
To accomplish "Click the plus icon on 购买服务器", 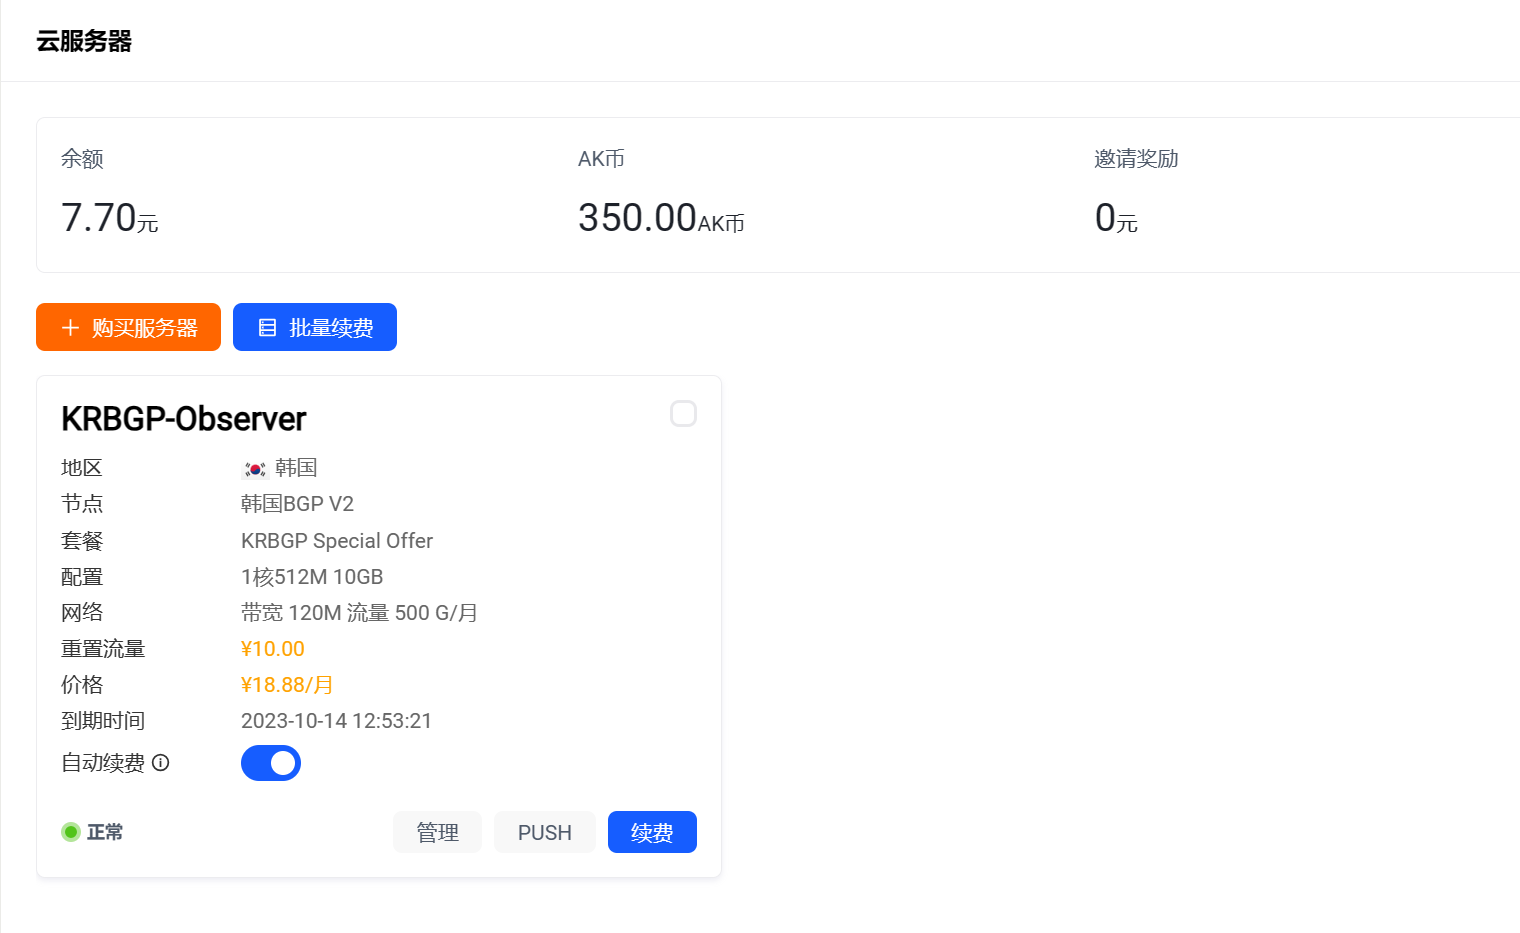I will click(x=70, y=328).
